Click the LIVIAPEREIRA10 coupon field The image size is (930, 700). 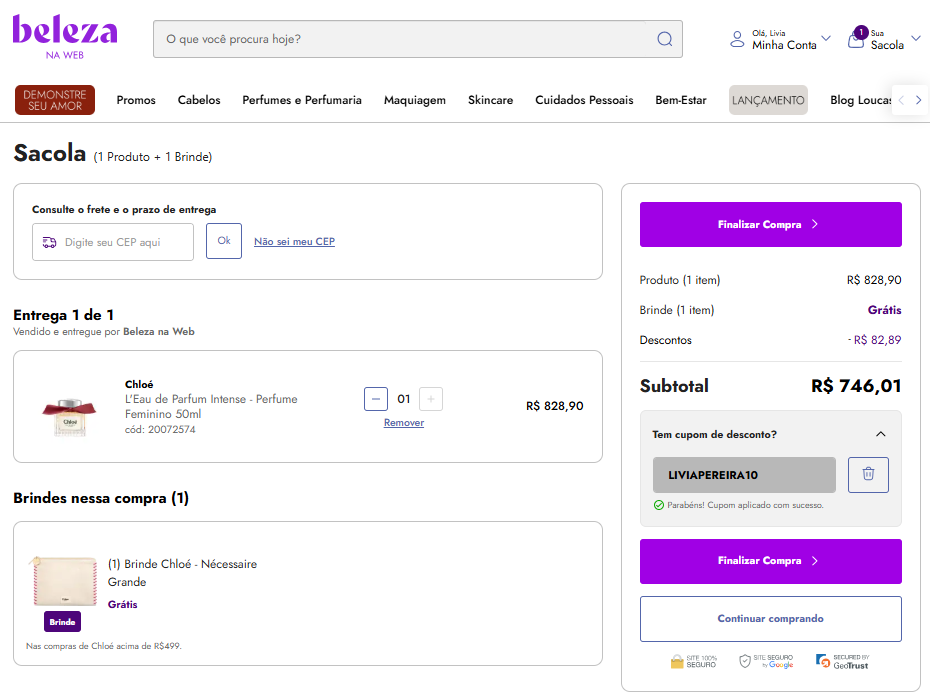744,475
